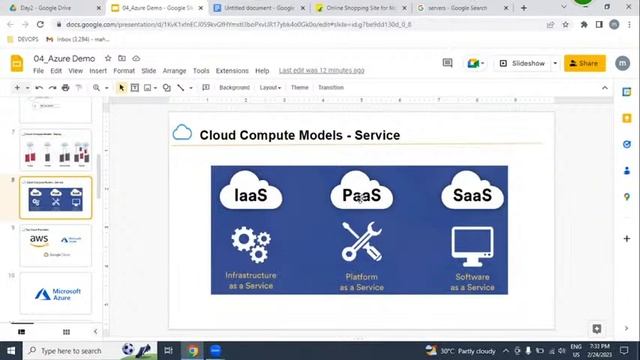Check the cloud document status icon

(x=136, y=58)
